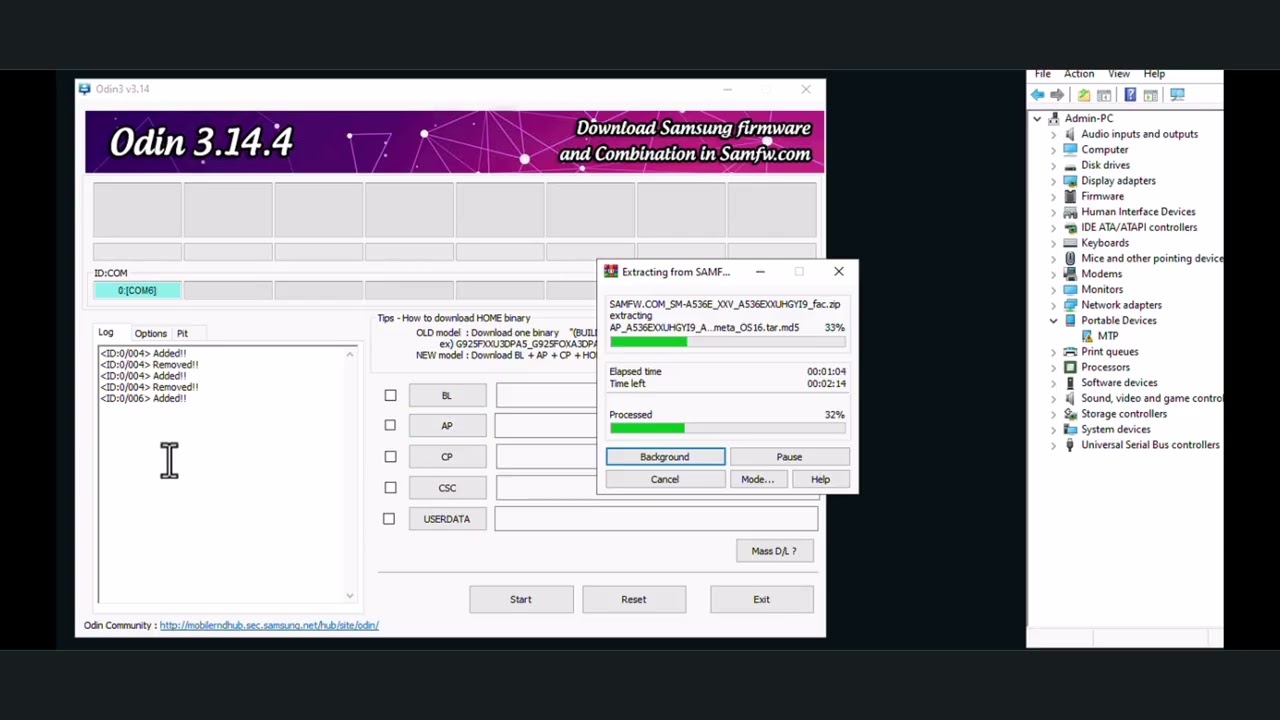Click the Mass D/L ? button
The image size is (1280, 720).
pos(774,551)
